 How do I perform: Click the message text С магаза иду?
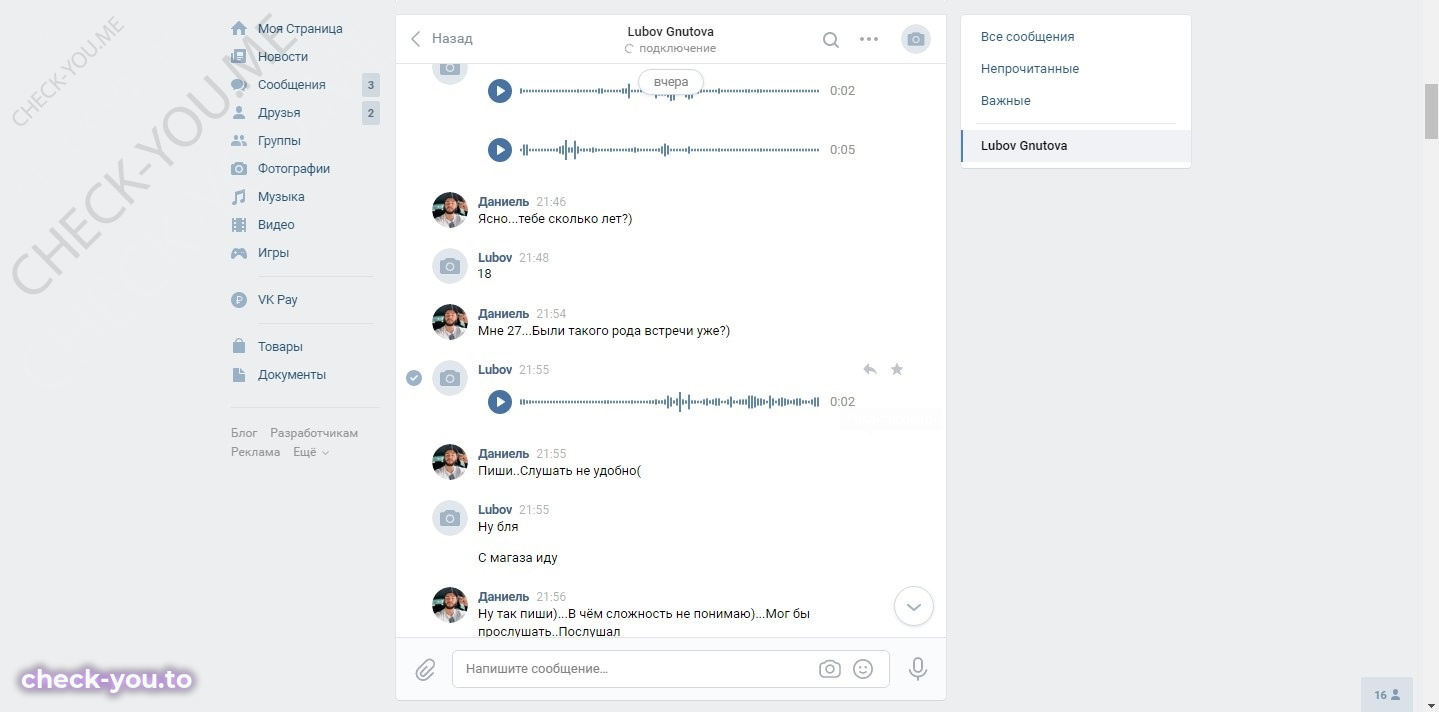(x=518, y=558)
